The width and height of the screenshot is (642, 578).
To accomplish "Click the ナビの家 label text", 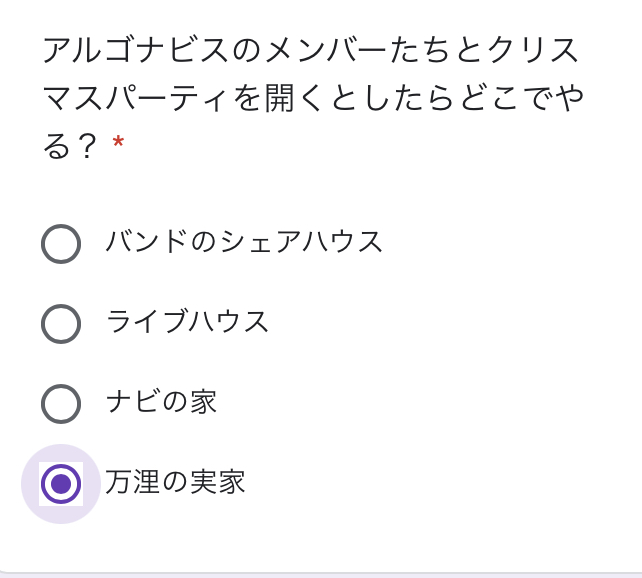I will (x=161, y=401).
